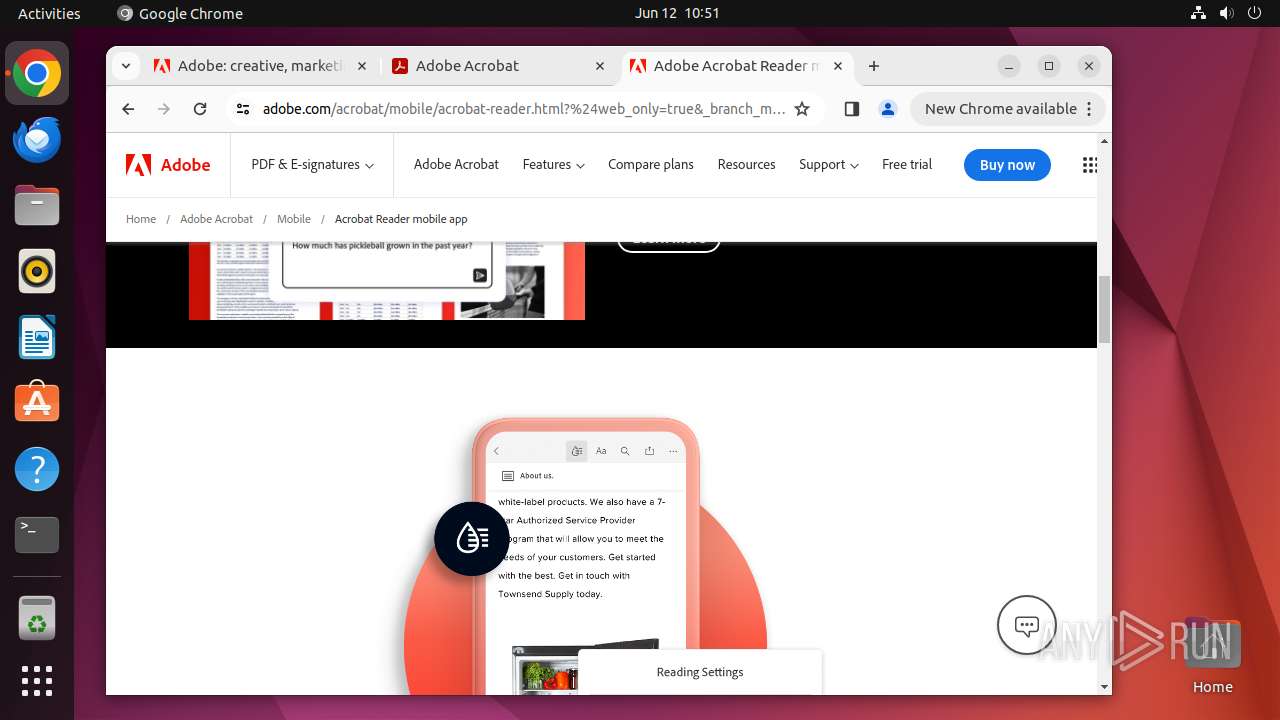Close the Adobe: creative, marketing tab
Image resolution: width=1280 pixels, height=720 pixels.
pyautogui.click(x=362, y=66)
